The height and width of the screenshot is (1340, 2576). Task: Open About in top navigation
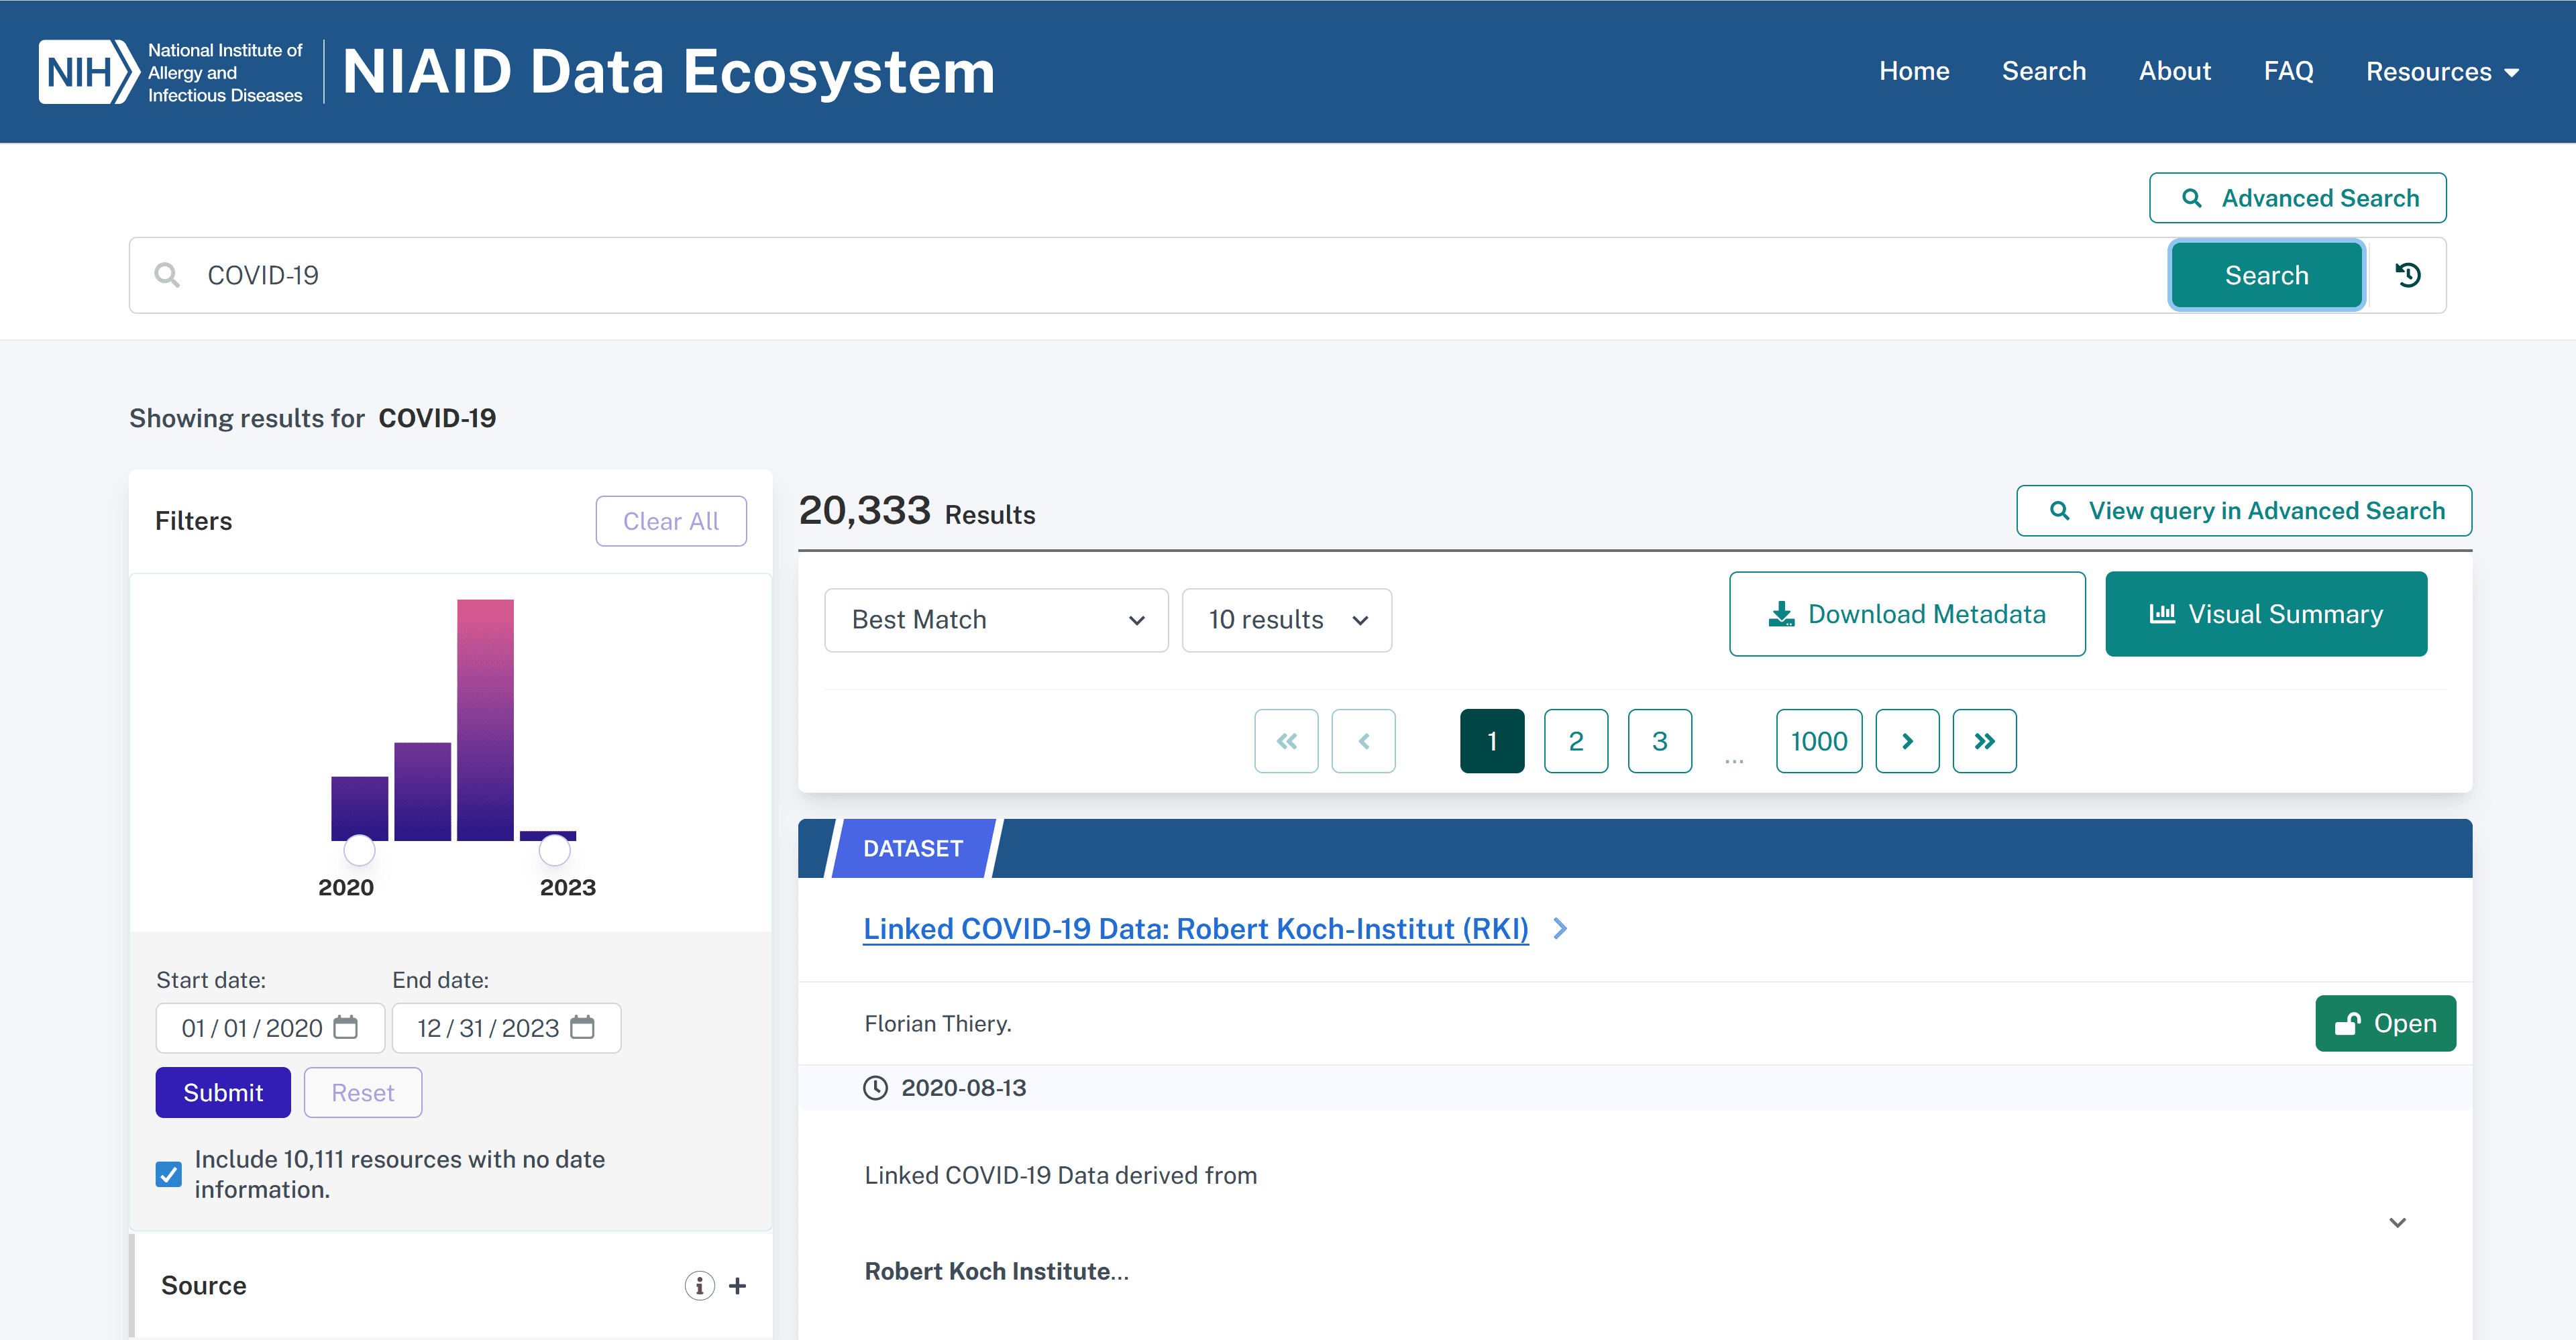(2174, 71)
